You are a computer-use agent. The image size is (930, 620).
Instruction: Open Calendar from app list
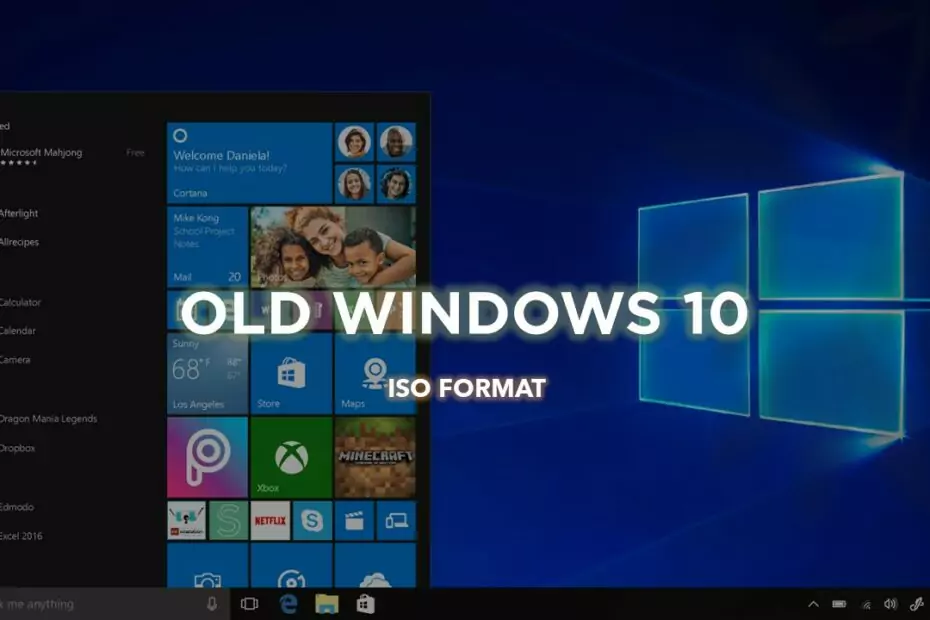(18, 330)
